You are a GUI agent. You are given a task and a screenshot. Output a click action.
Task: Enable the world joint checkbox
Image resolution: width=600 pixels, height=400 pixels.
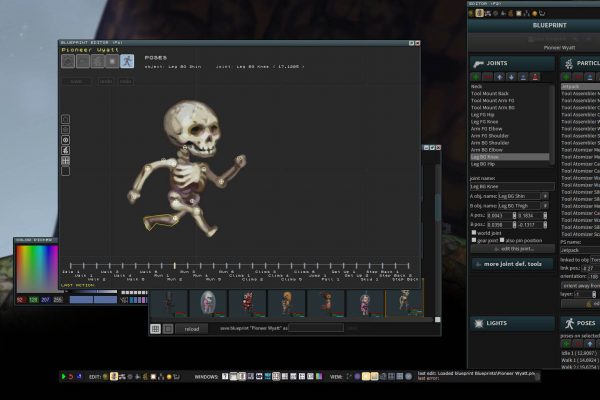click(x=474, y=233)
